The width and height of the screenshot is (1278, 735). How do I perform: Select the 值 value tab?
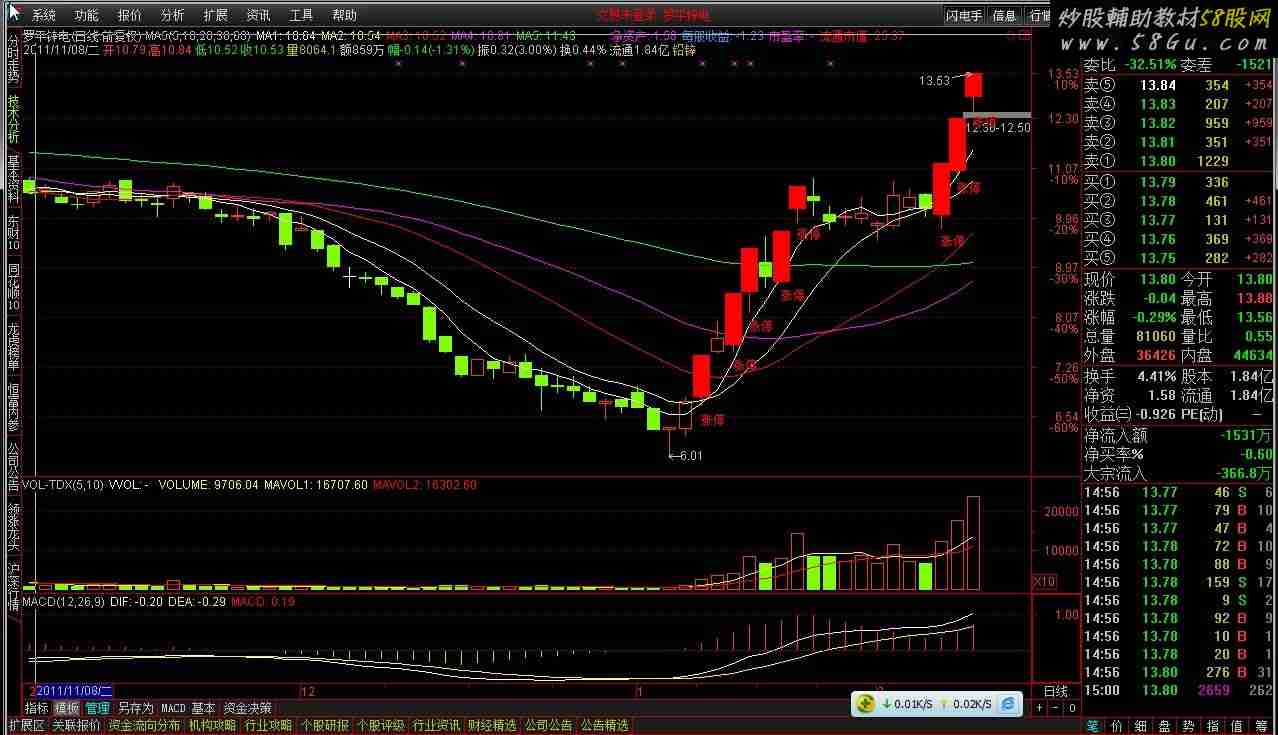click(1237, 726)
